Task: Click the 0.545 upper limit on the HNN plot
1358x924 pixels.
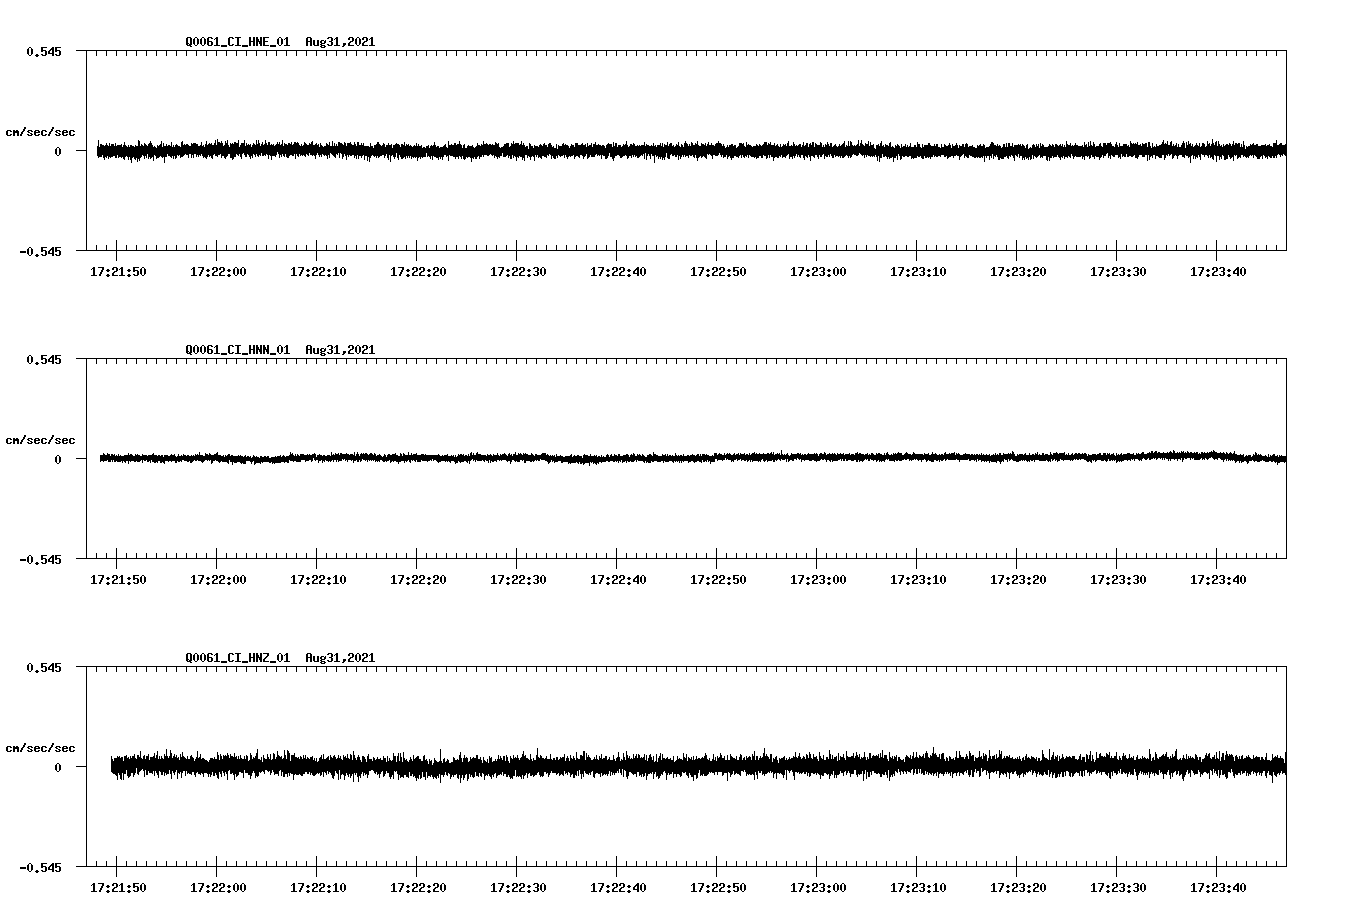Action: [43, 359]
